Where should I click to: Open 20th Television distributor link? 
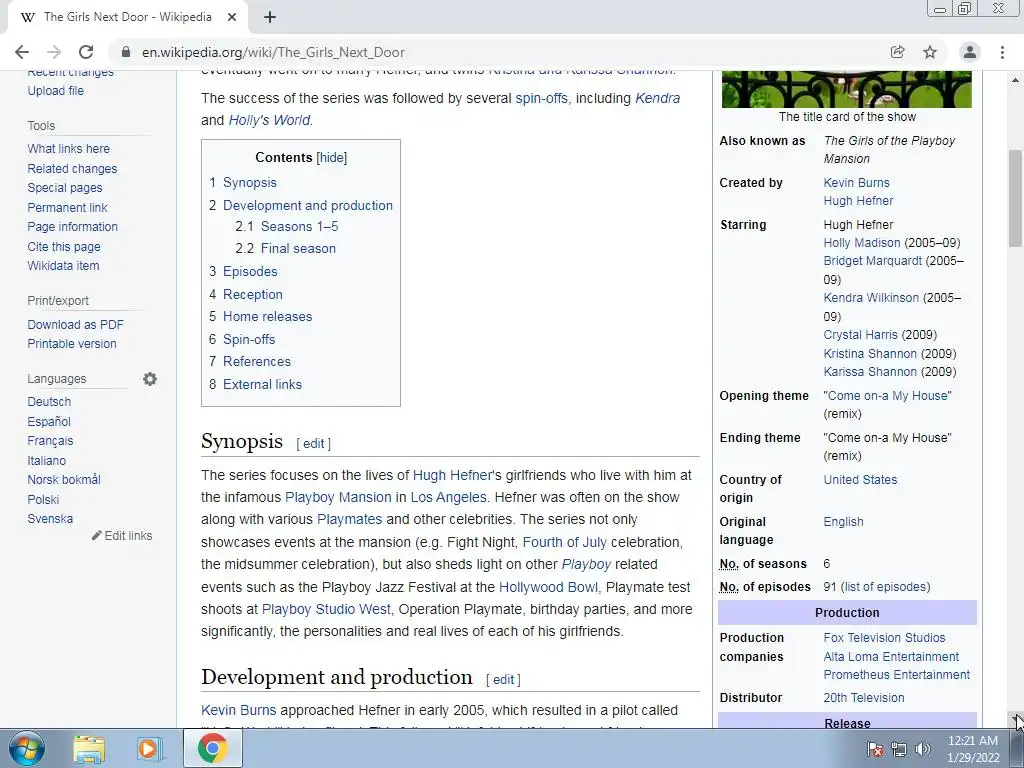point(863,698)
